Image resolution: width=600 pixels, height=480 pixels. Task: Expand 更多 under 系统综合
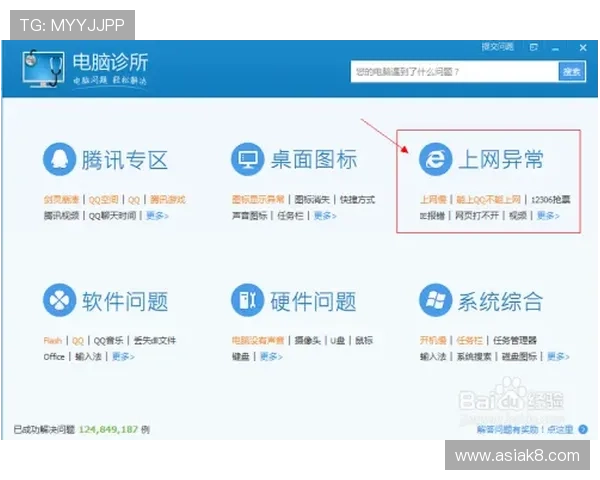click(x=558, y=356)
